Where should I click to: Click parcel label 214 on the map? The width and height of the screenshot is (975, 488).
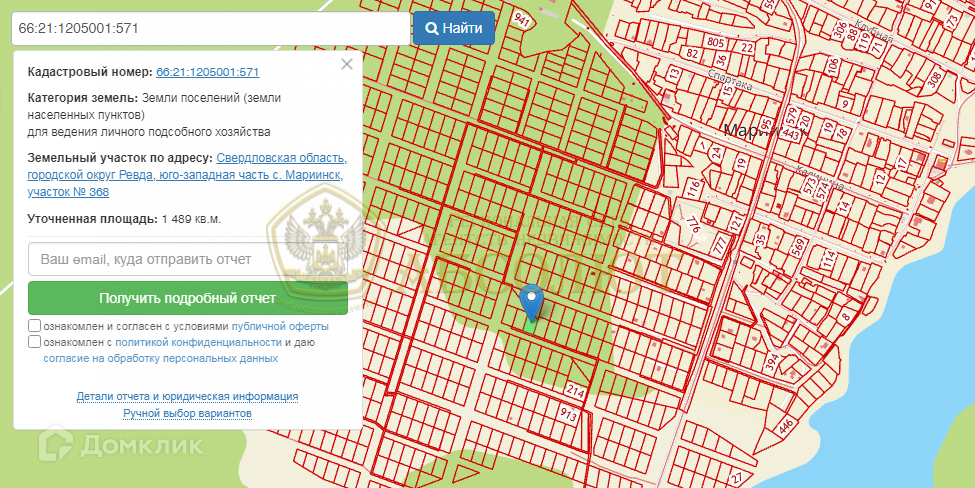[575, 392]
